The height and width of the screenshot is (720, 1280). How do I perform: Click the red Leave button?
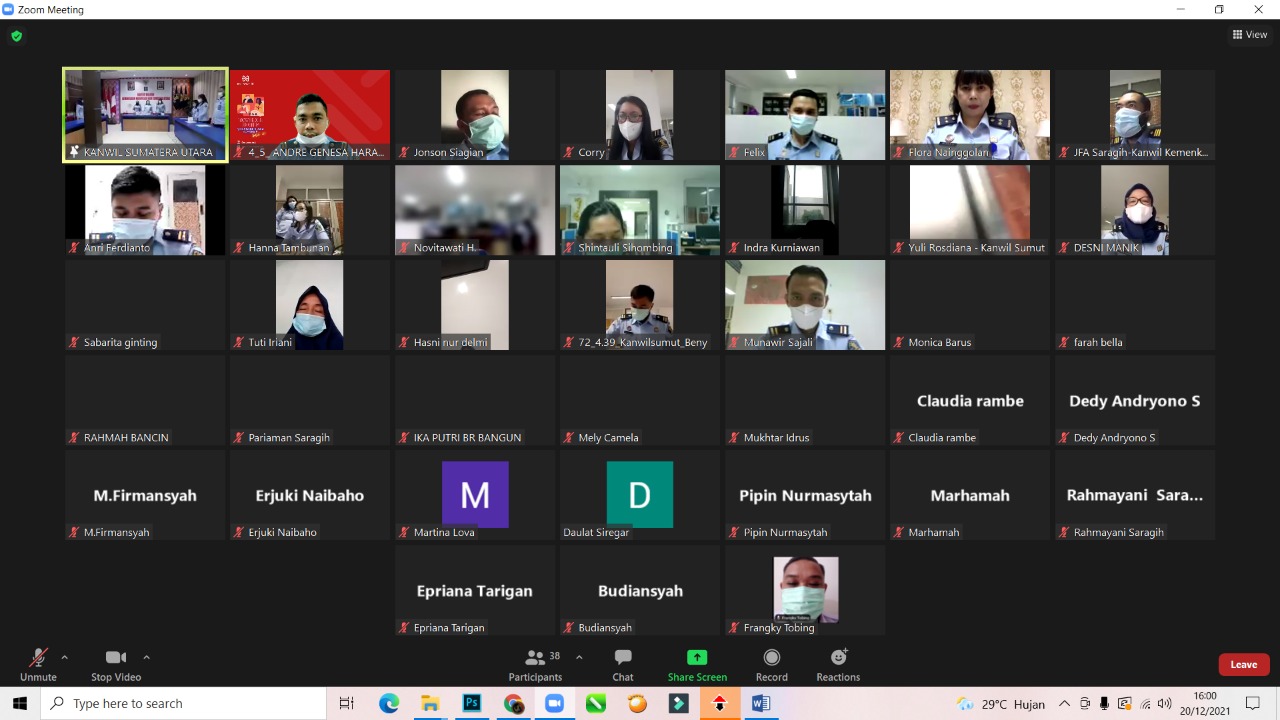click(x=1243, y=665)
